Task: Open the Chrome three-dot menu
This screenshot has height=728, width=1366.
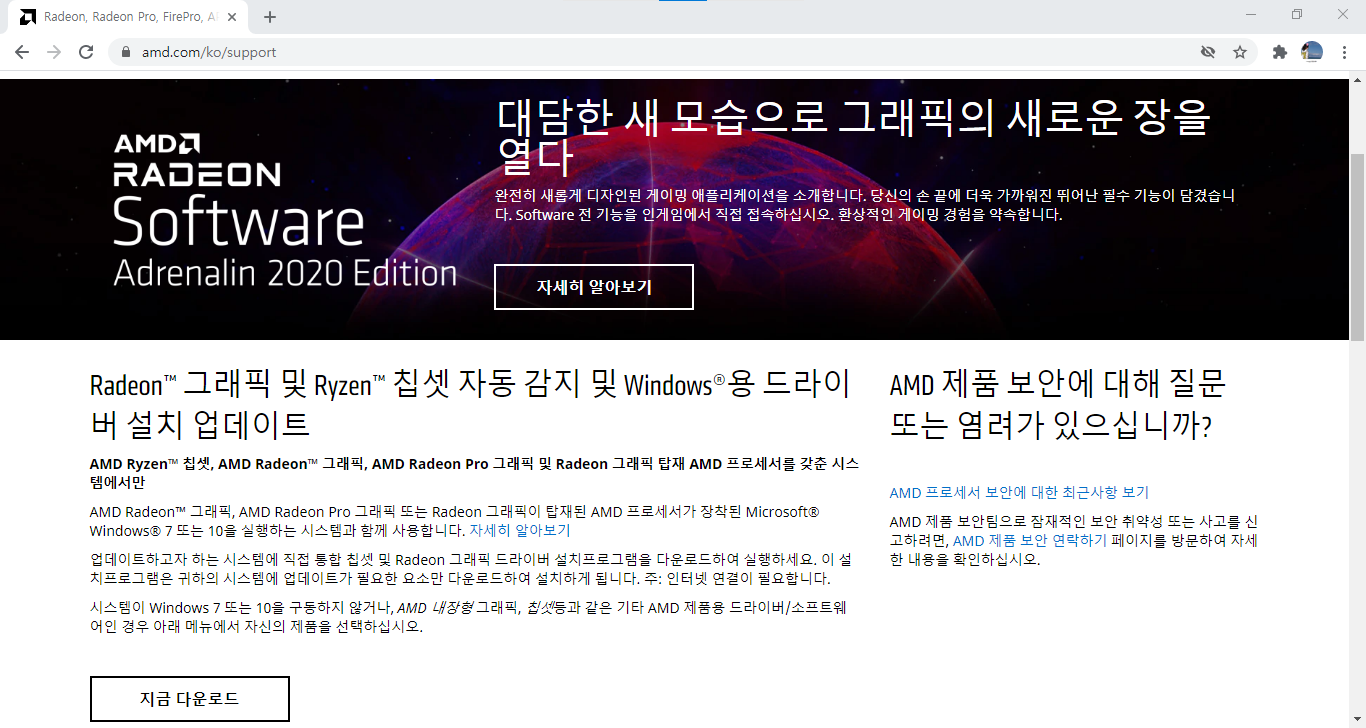Action: [x=1344, y=52]
